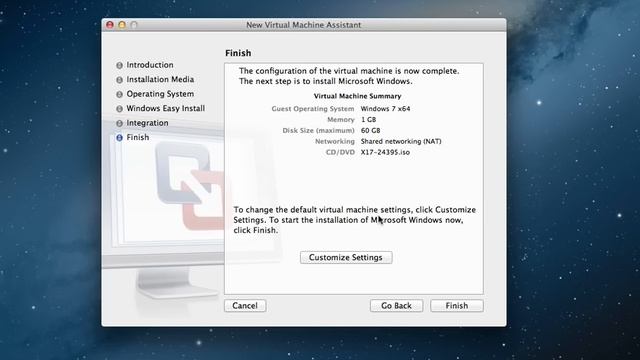
Task: Click the Finish button
Action: click(x=457, y=306)
